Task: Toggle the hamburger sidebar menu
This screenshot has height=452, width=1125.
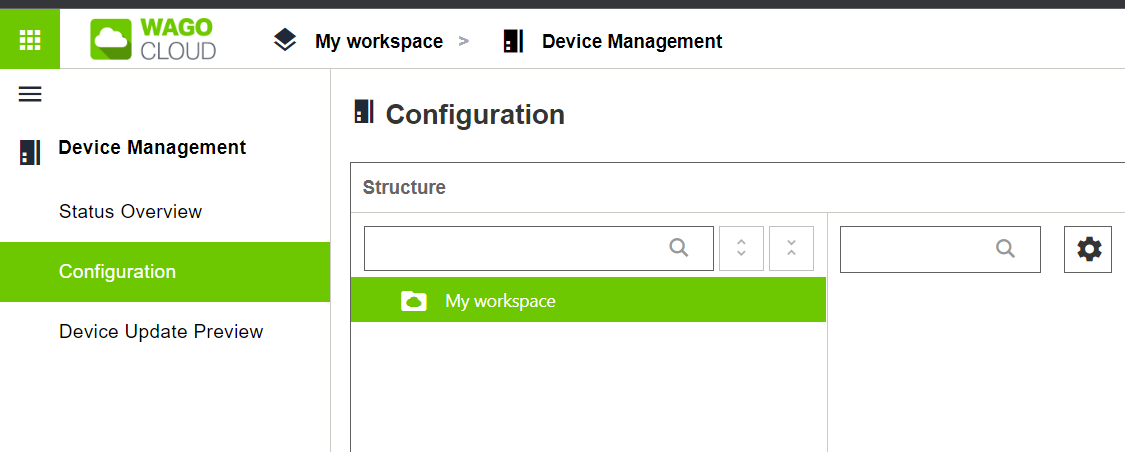Action: point(29,94)
